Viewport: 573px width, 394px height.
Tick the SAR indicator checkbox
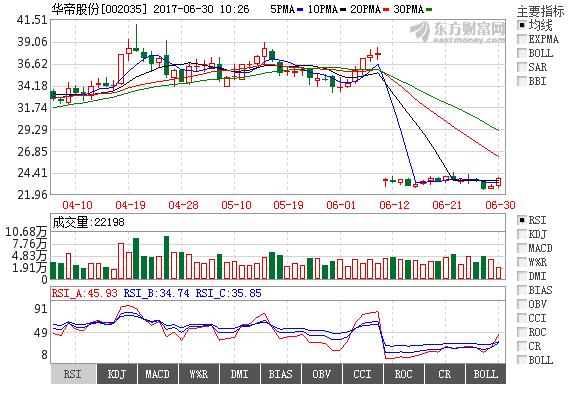coord(522,67)
